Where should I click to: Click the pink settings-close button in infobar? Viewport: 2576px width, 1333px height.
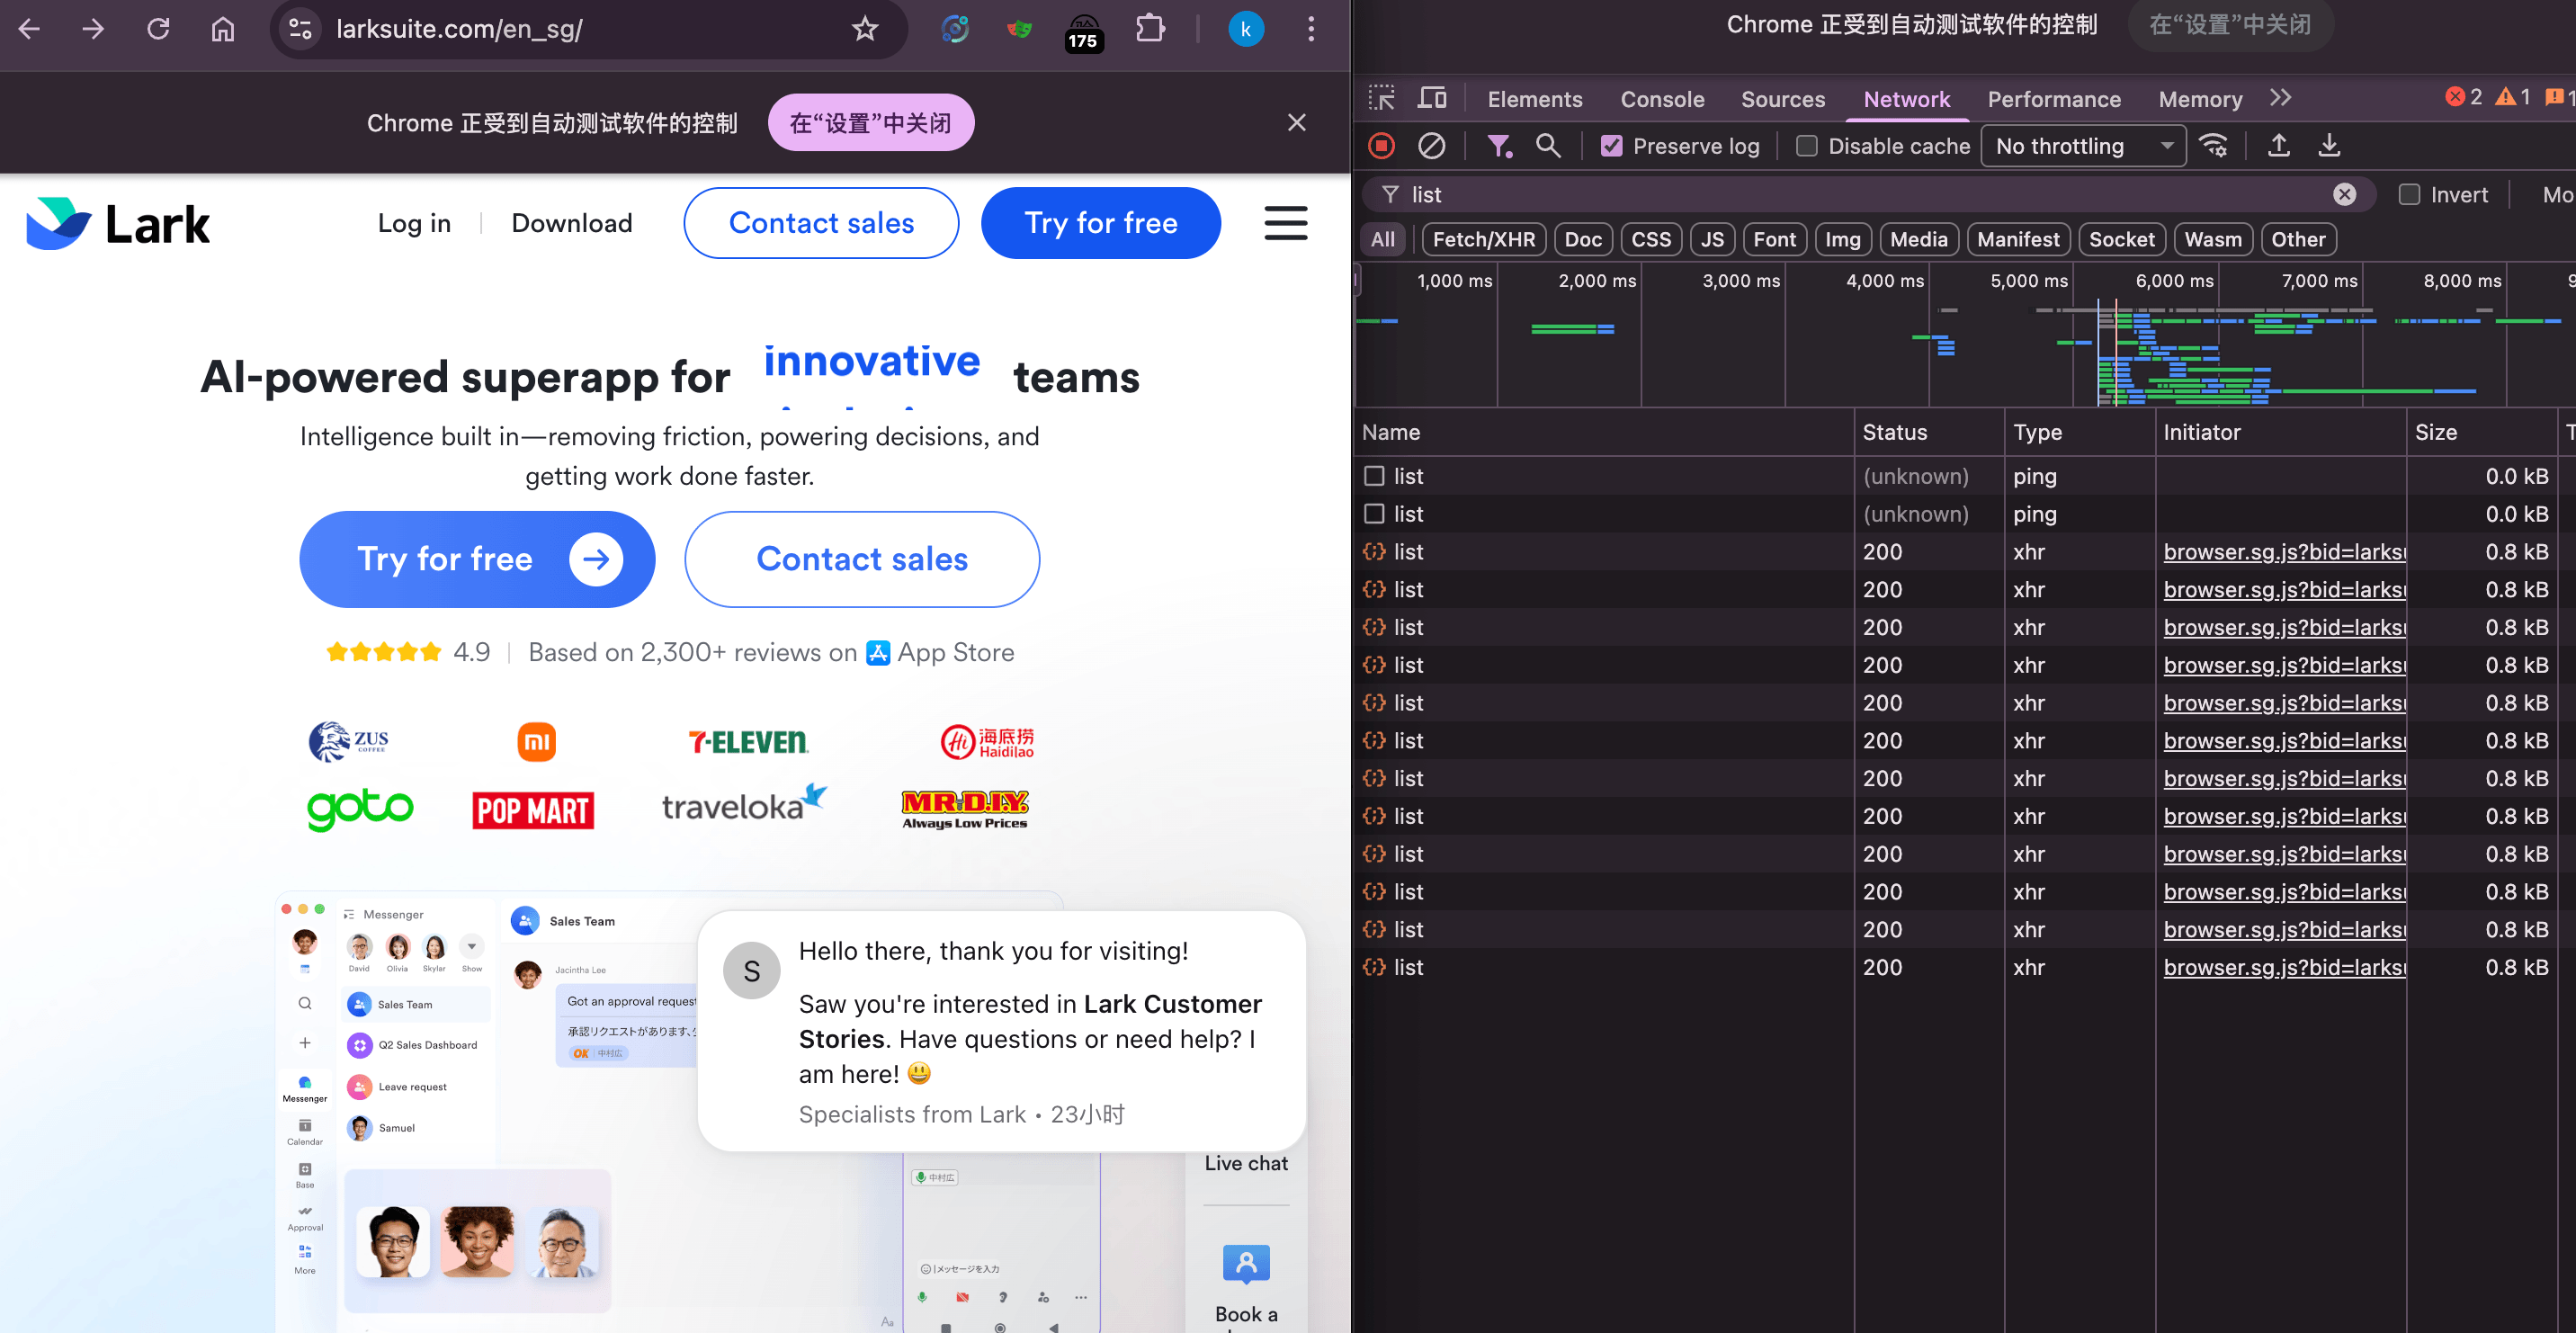pos(870,122)
